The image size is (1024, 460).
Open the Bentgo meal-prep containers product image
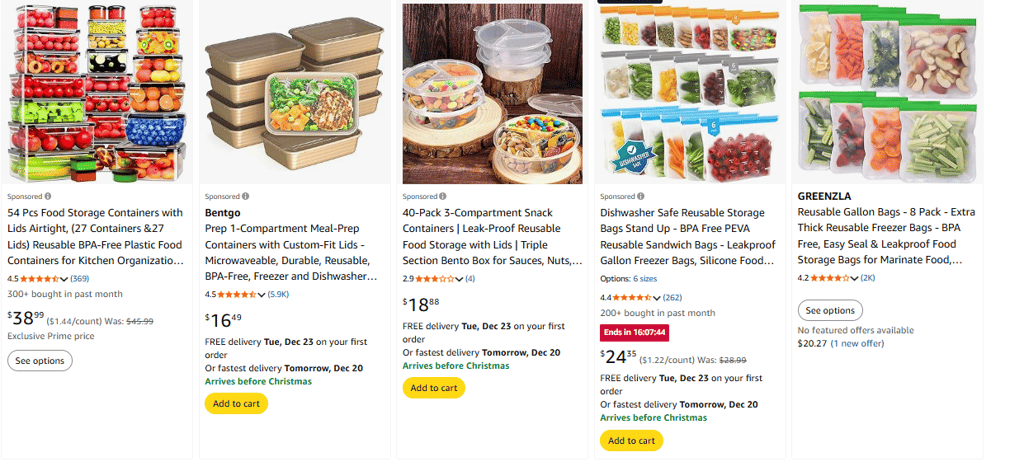click(295, 93)
